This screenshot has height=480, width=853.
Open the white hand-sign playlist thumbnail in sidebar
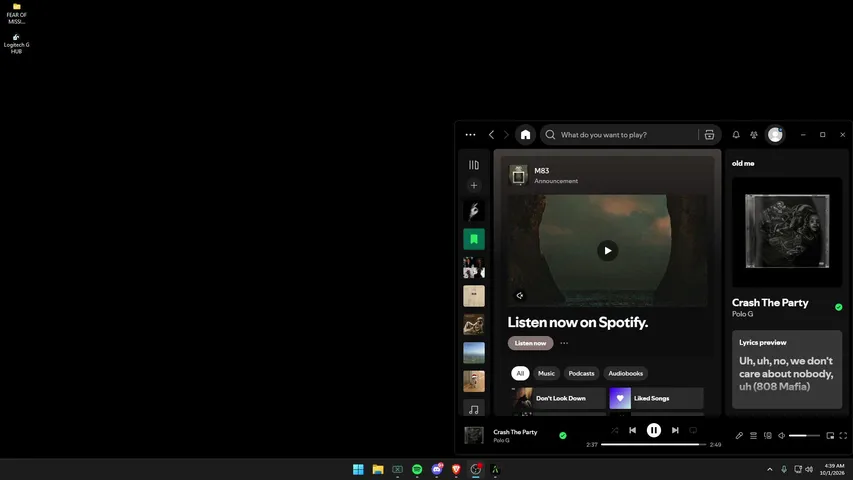pyautogui.click(x=474, y=211)
